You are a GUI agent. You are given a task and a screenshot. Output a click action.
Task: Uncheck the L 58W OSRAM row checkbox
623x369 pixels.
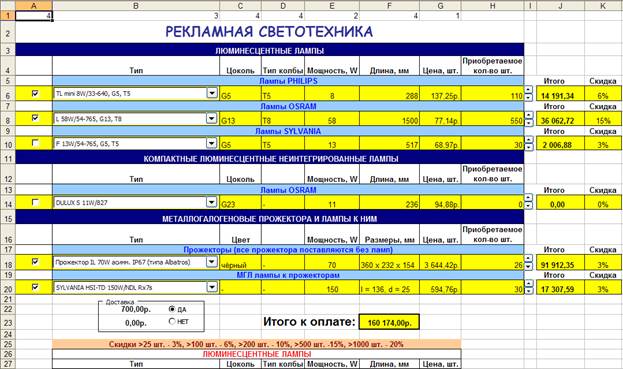pyautogui.click(x=35, y=118)
